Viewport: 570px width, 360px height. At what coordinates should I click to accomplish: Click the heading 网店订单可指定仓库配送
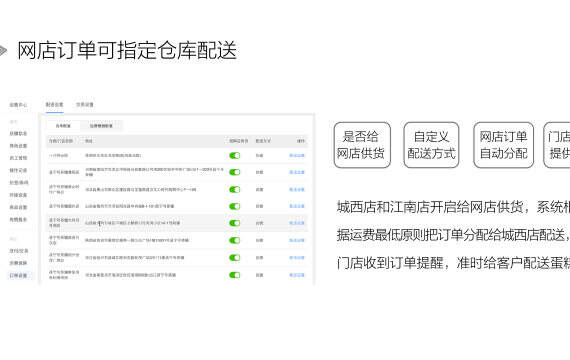(x=127, y=50)
